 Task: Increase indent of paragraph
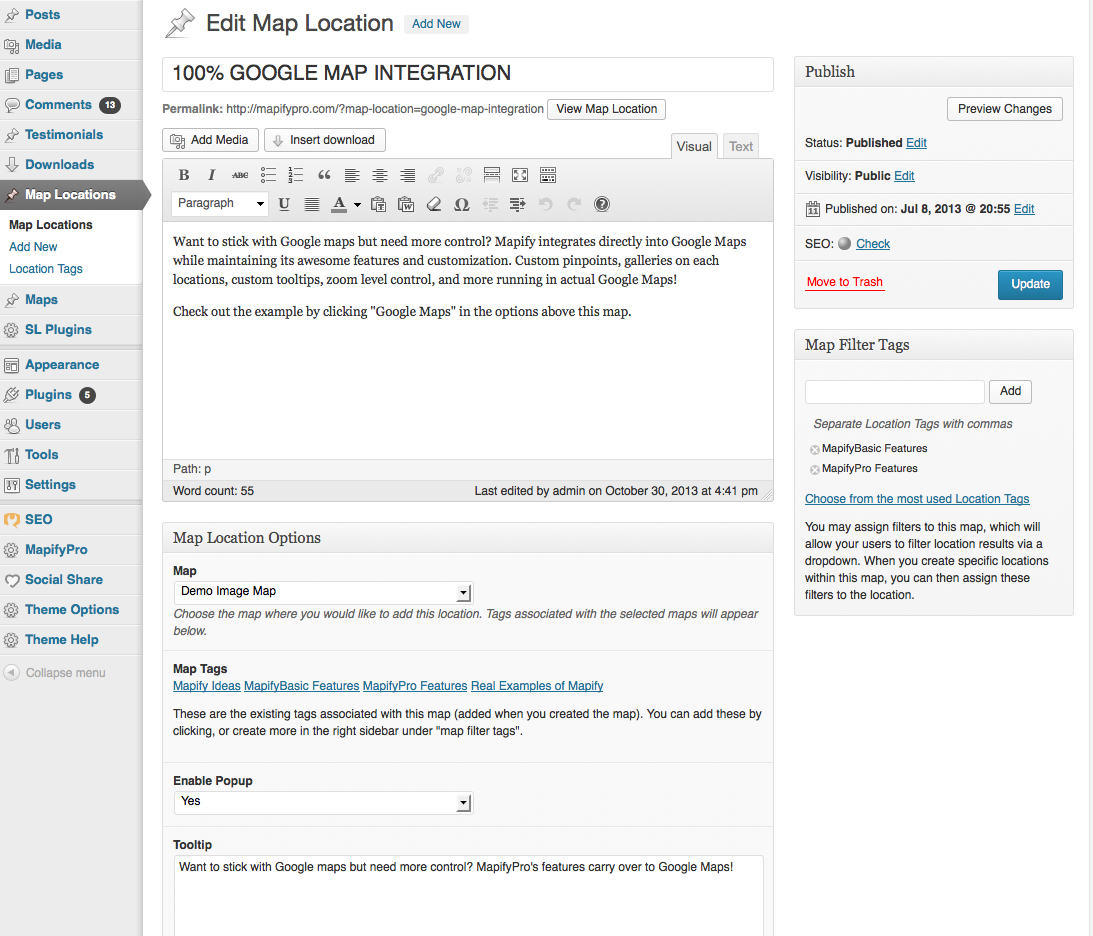point(517,204)
